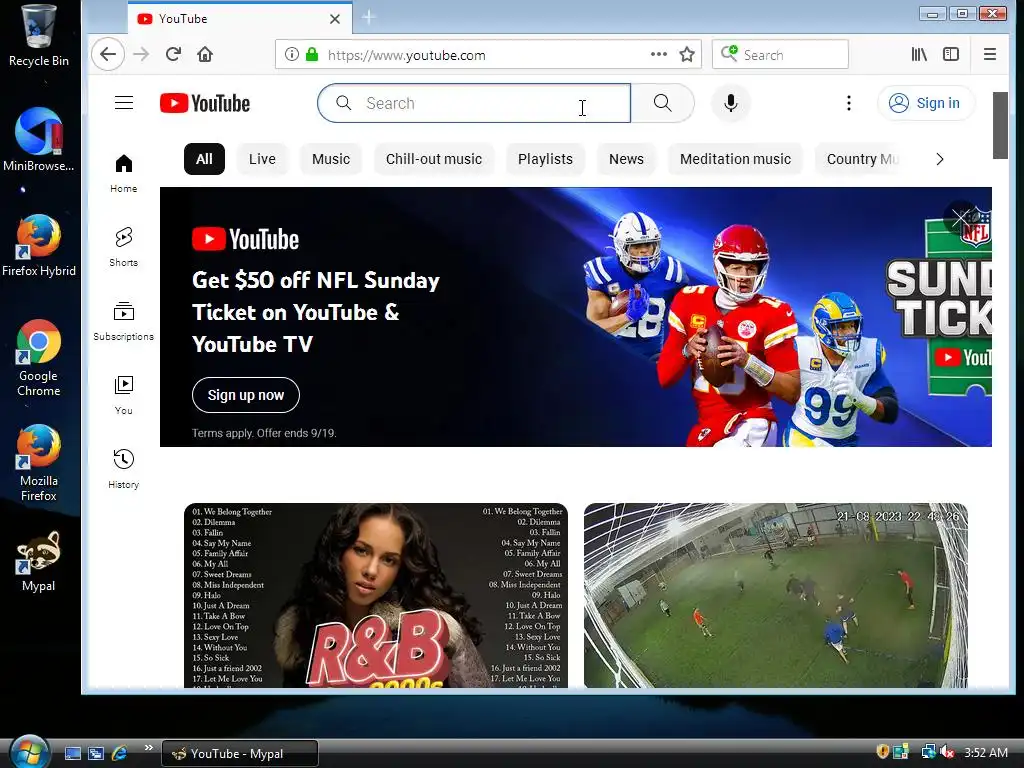Click the browser Search box

[x=780, y=54]
